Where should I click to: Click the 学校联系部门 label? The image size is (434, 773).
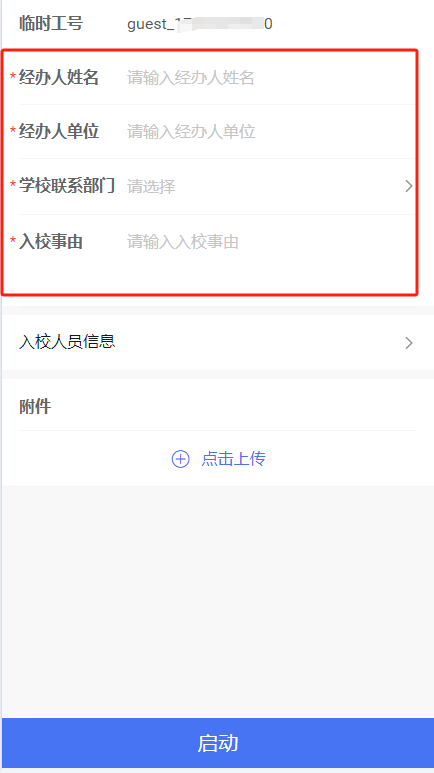click(67, 185)
